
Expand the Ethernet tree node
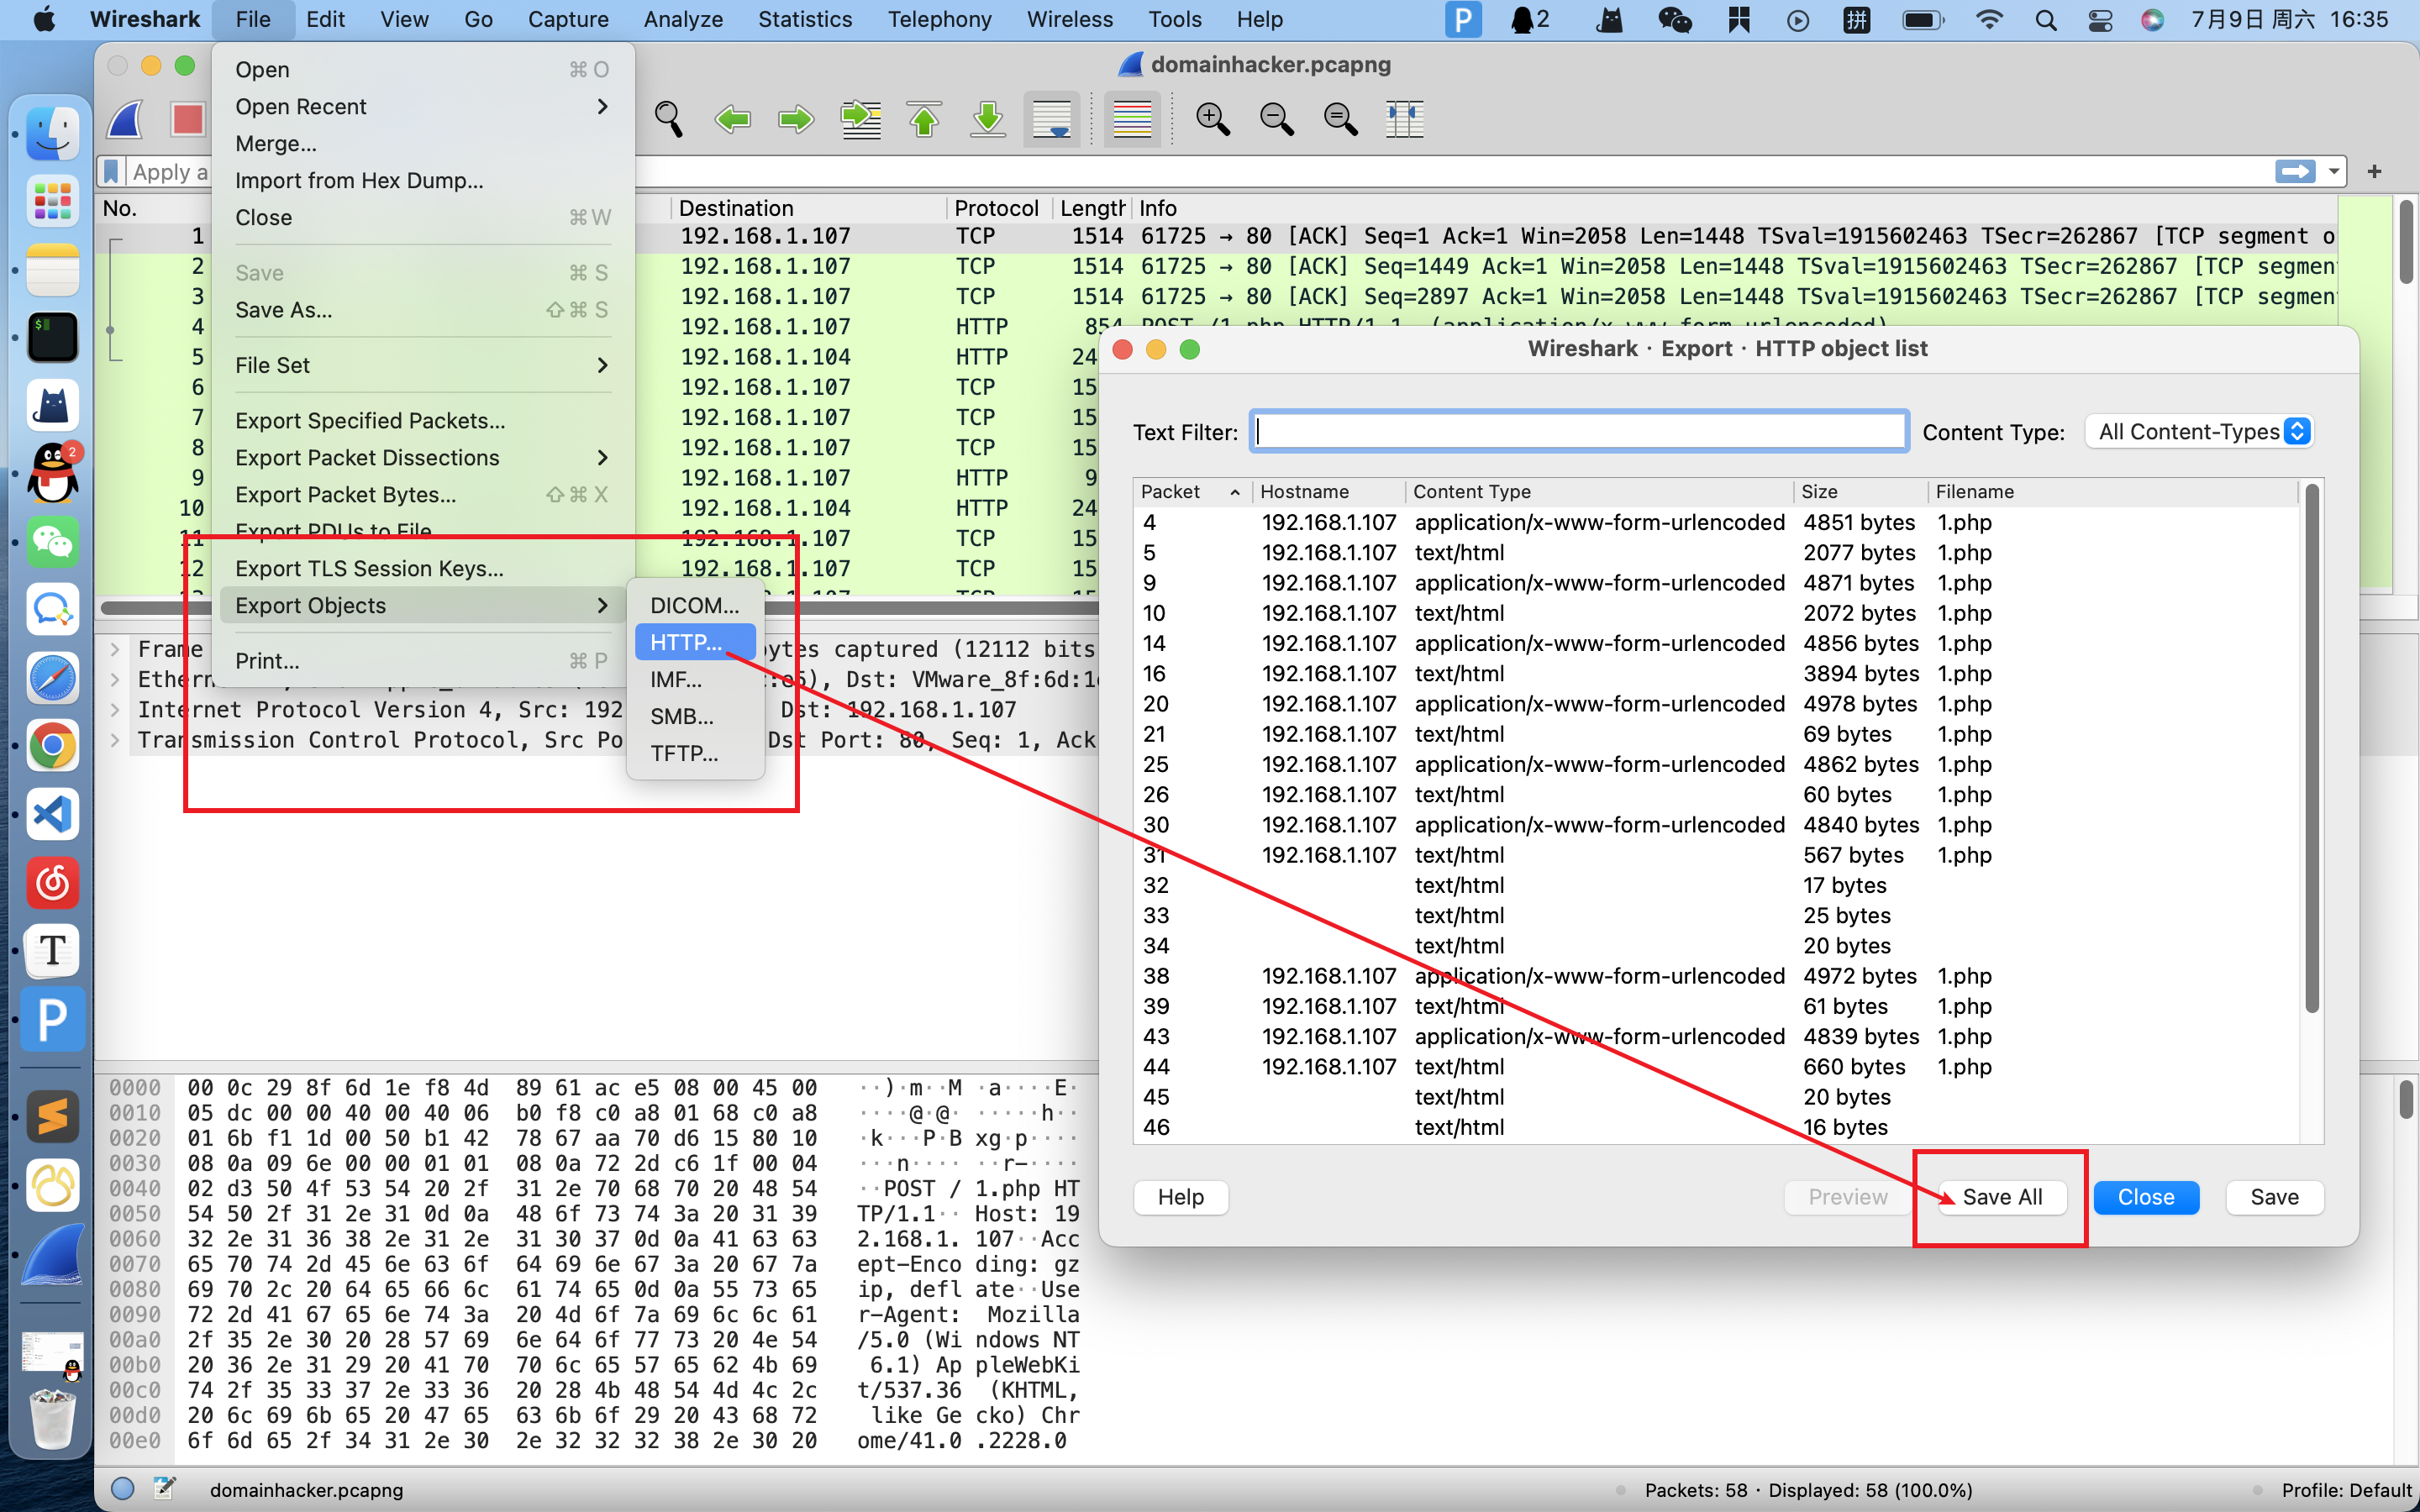click(x=115, y=679)
